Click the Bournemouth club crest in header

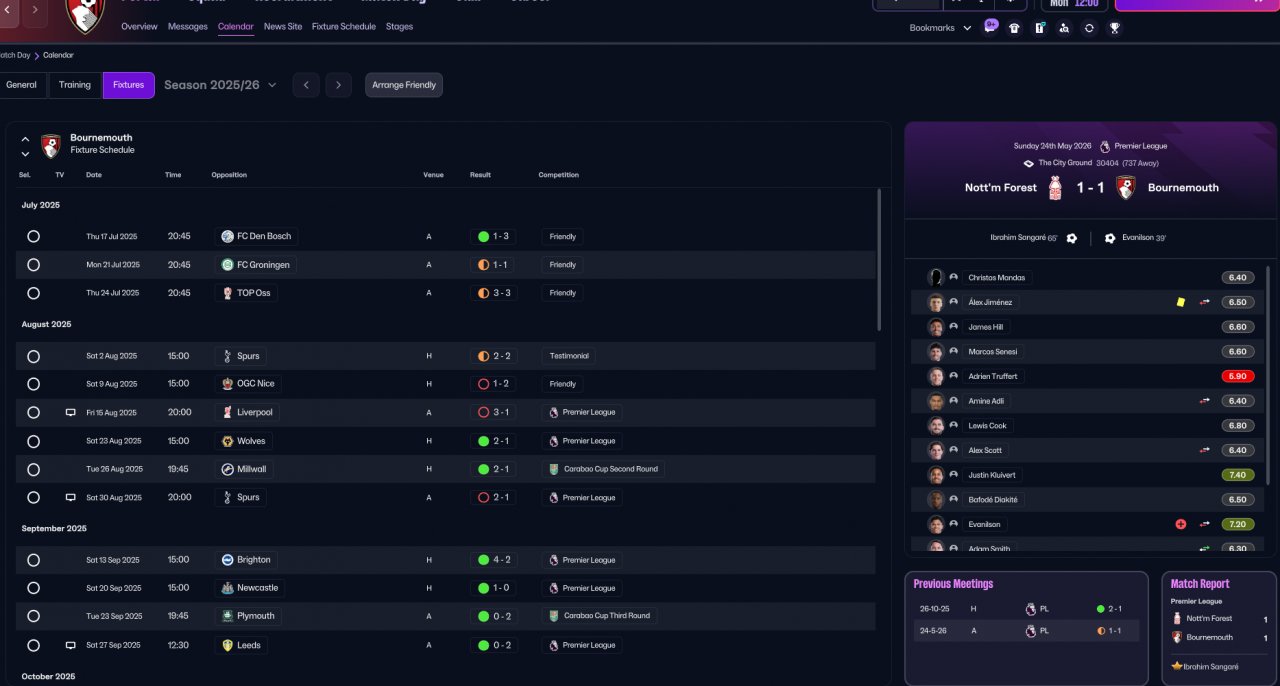[85, 15]
